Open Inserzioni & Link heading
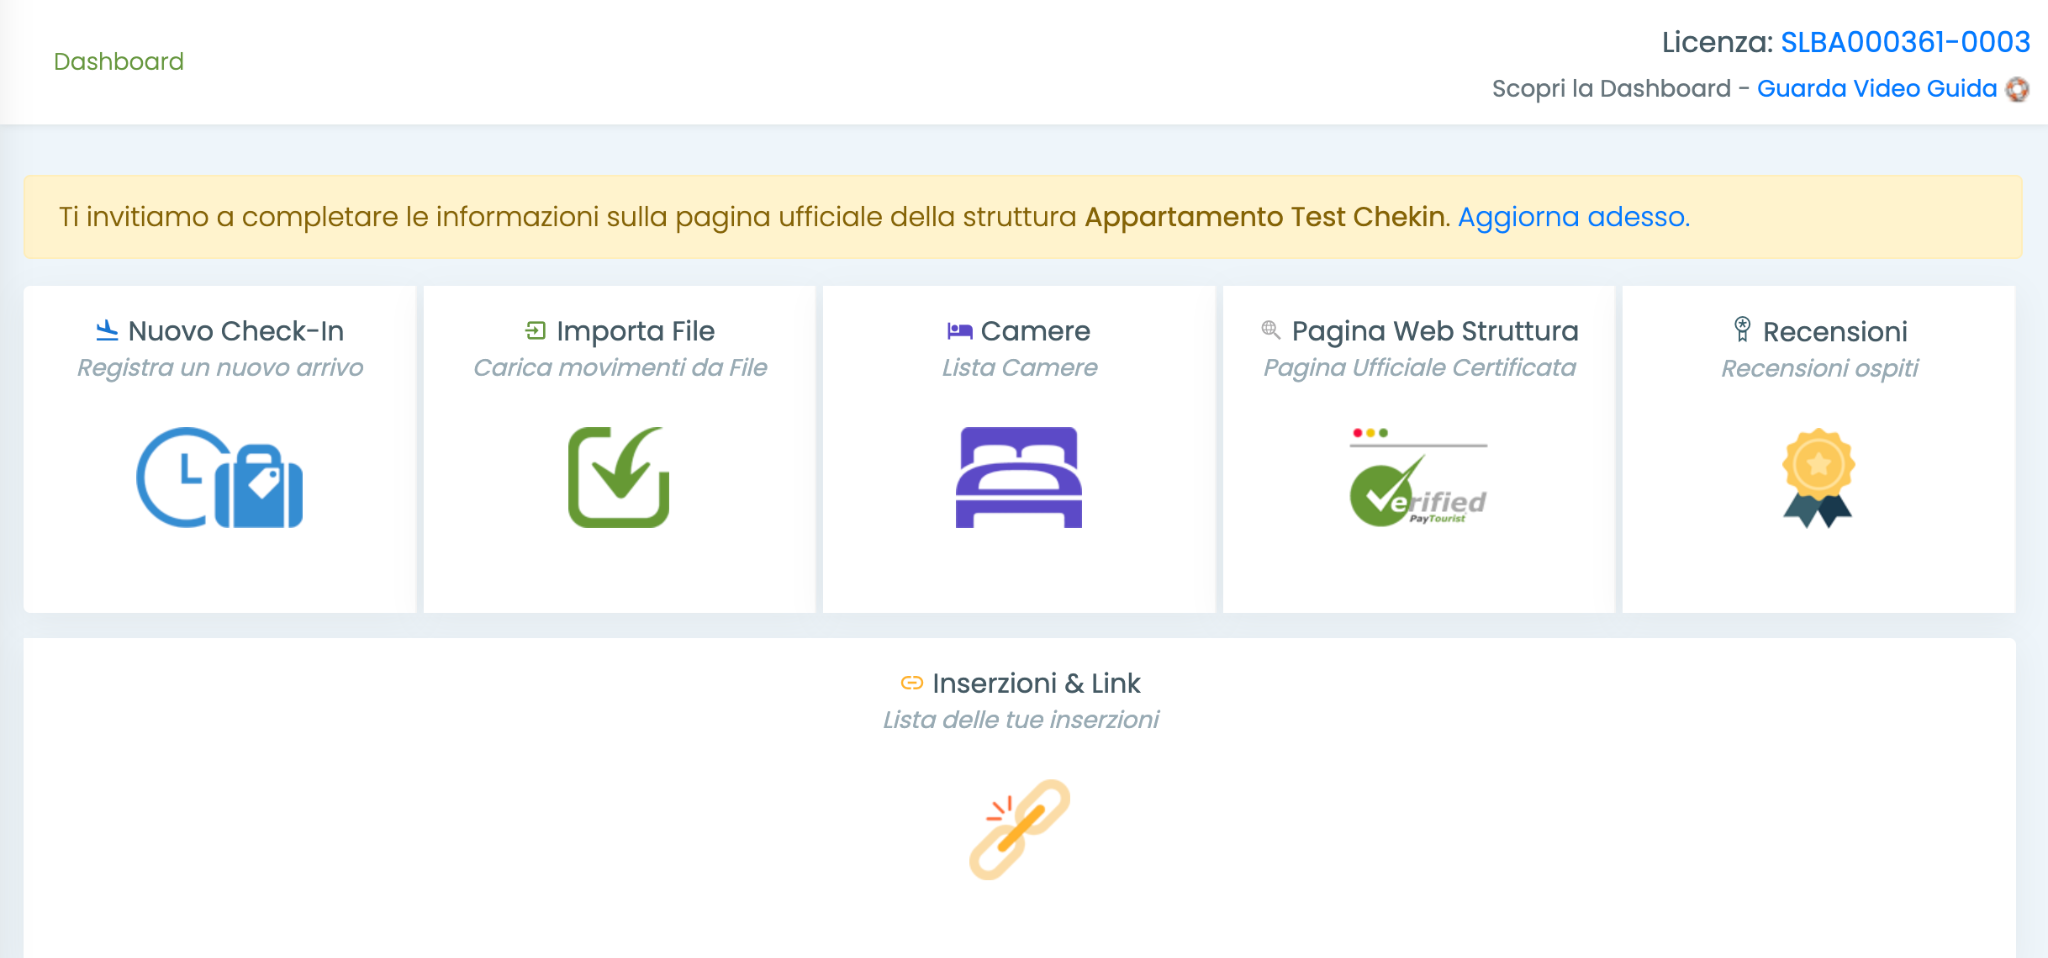The width and height of the screenshot is (2048, 958). (1036, 683)
